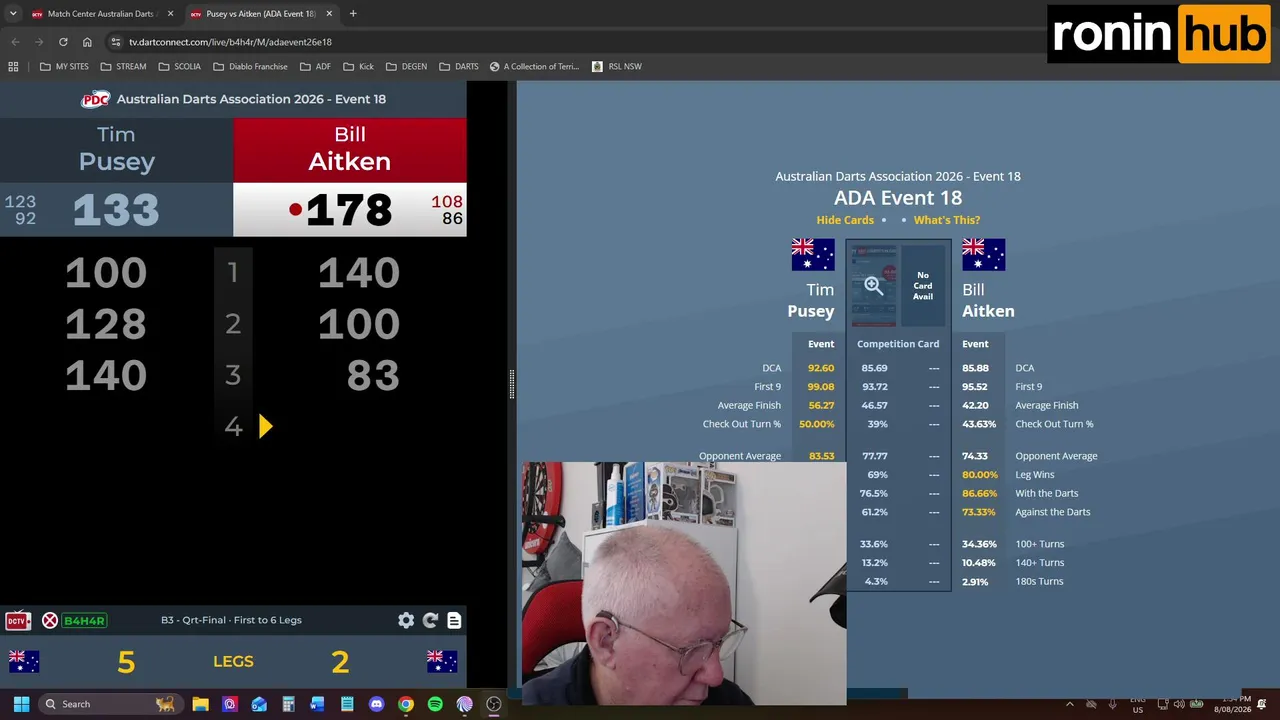Expand the tab search dropdown arrow
Viewport: 1280px width, 720px height.
pos(13,14)
